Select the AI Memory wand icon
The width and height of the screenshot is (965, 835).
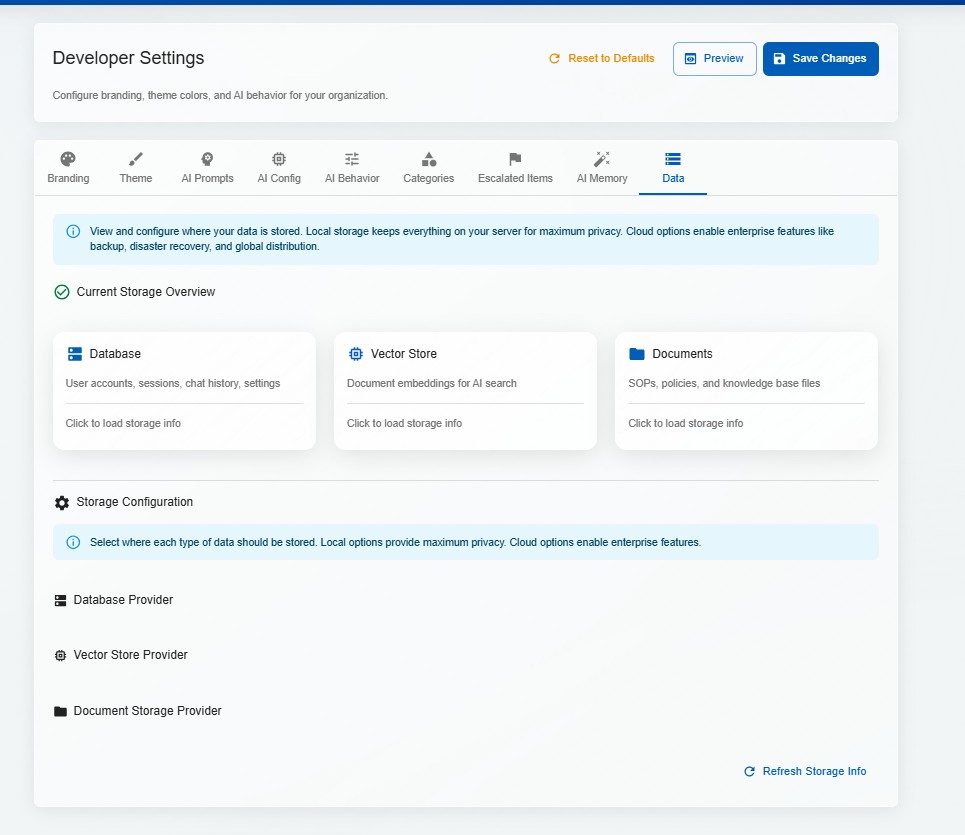pyautogui.click(x=601, y=158)
